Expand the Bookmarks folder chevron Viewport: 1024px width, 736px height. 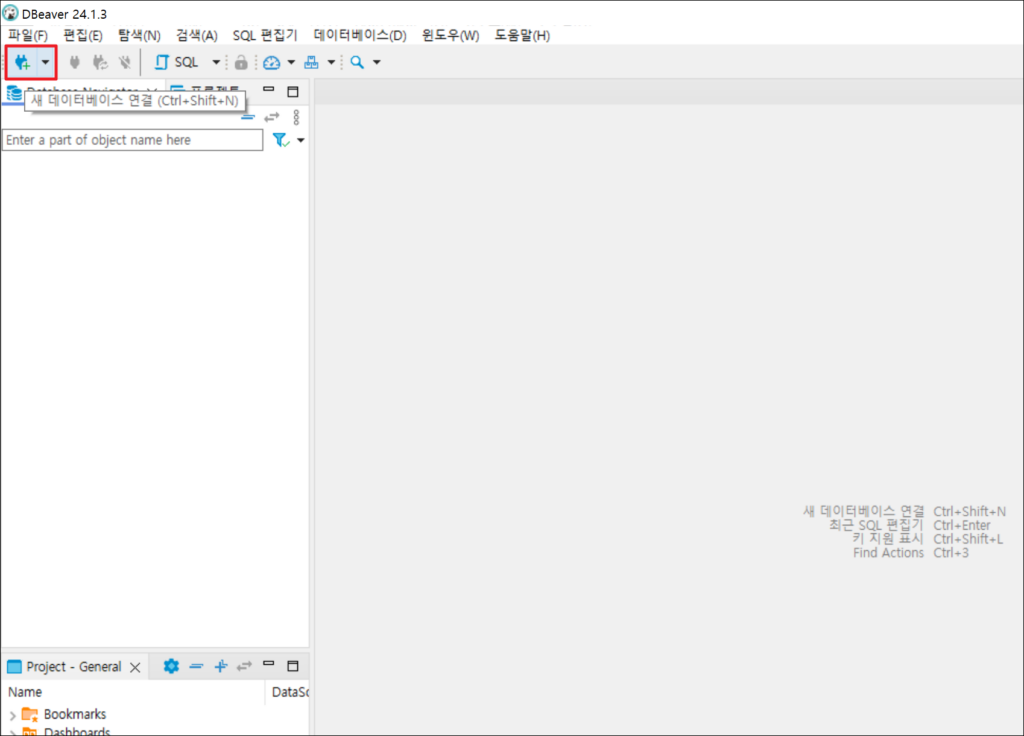click(12, 716)
